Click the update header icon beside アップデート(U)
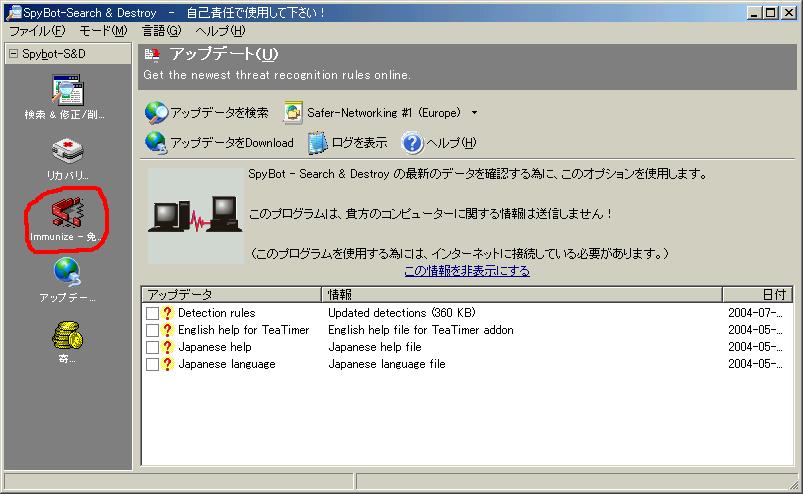Image resolution: width=803 pixels, height=494 pixels. pyautogui.click(x=152, y=54)
